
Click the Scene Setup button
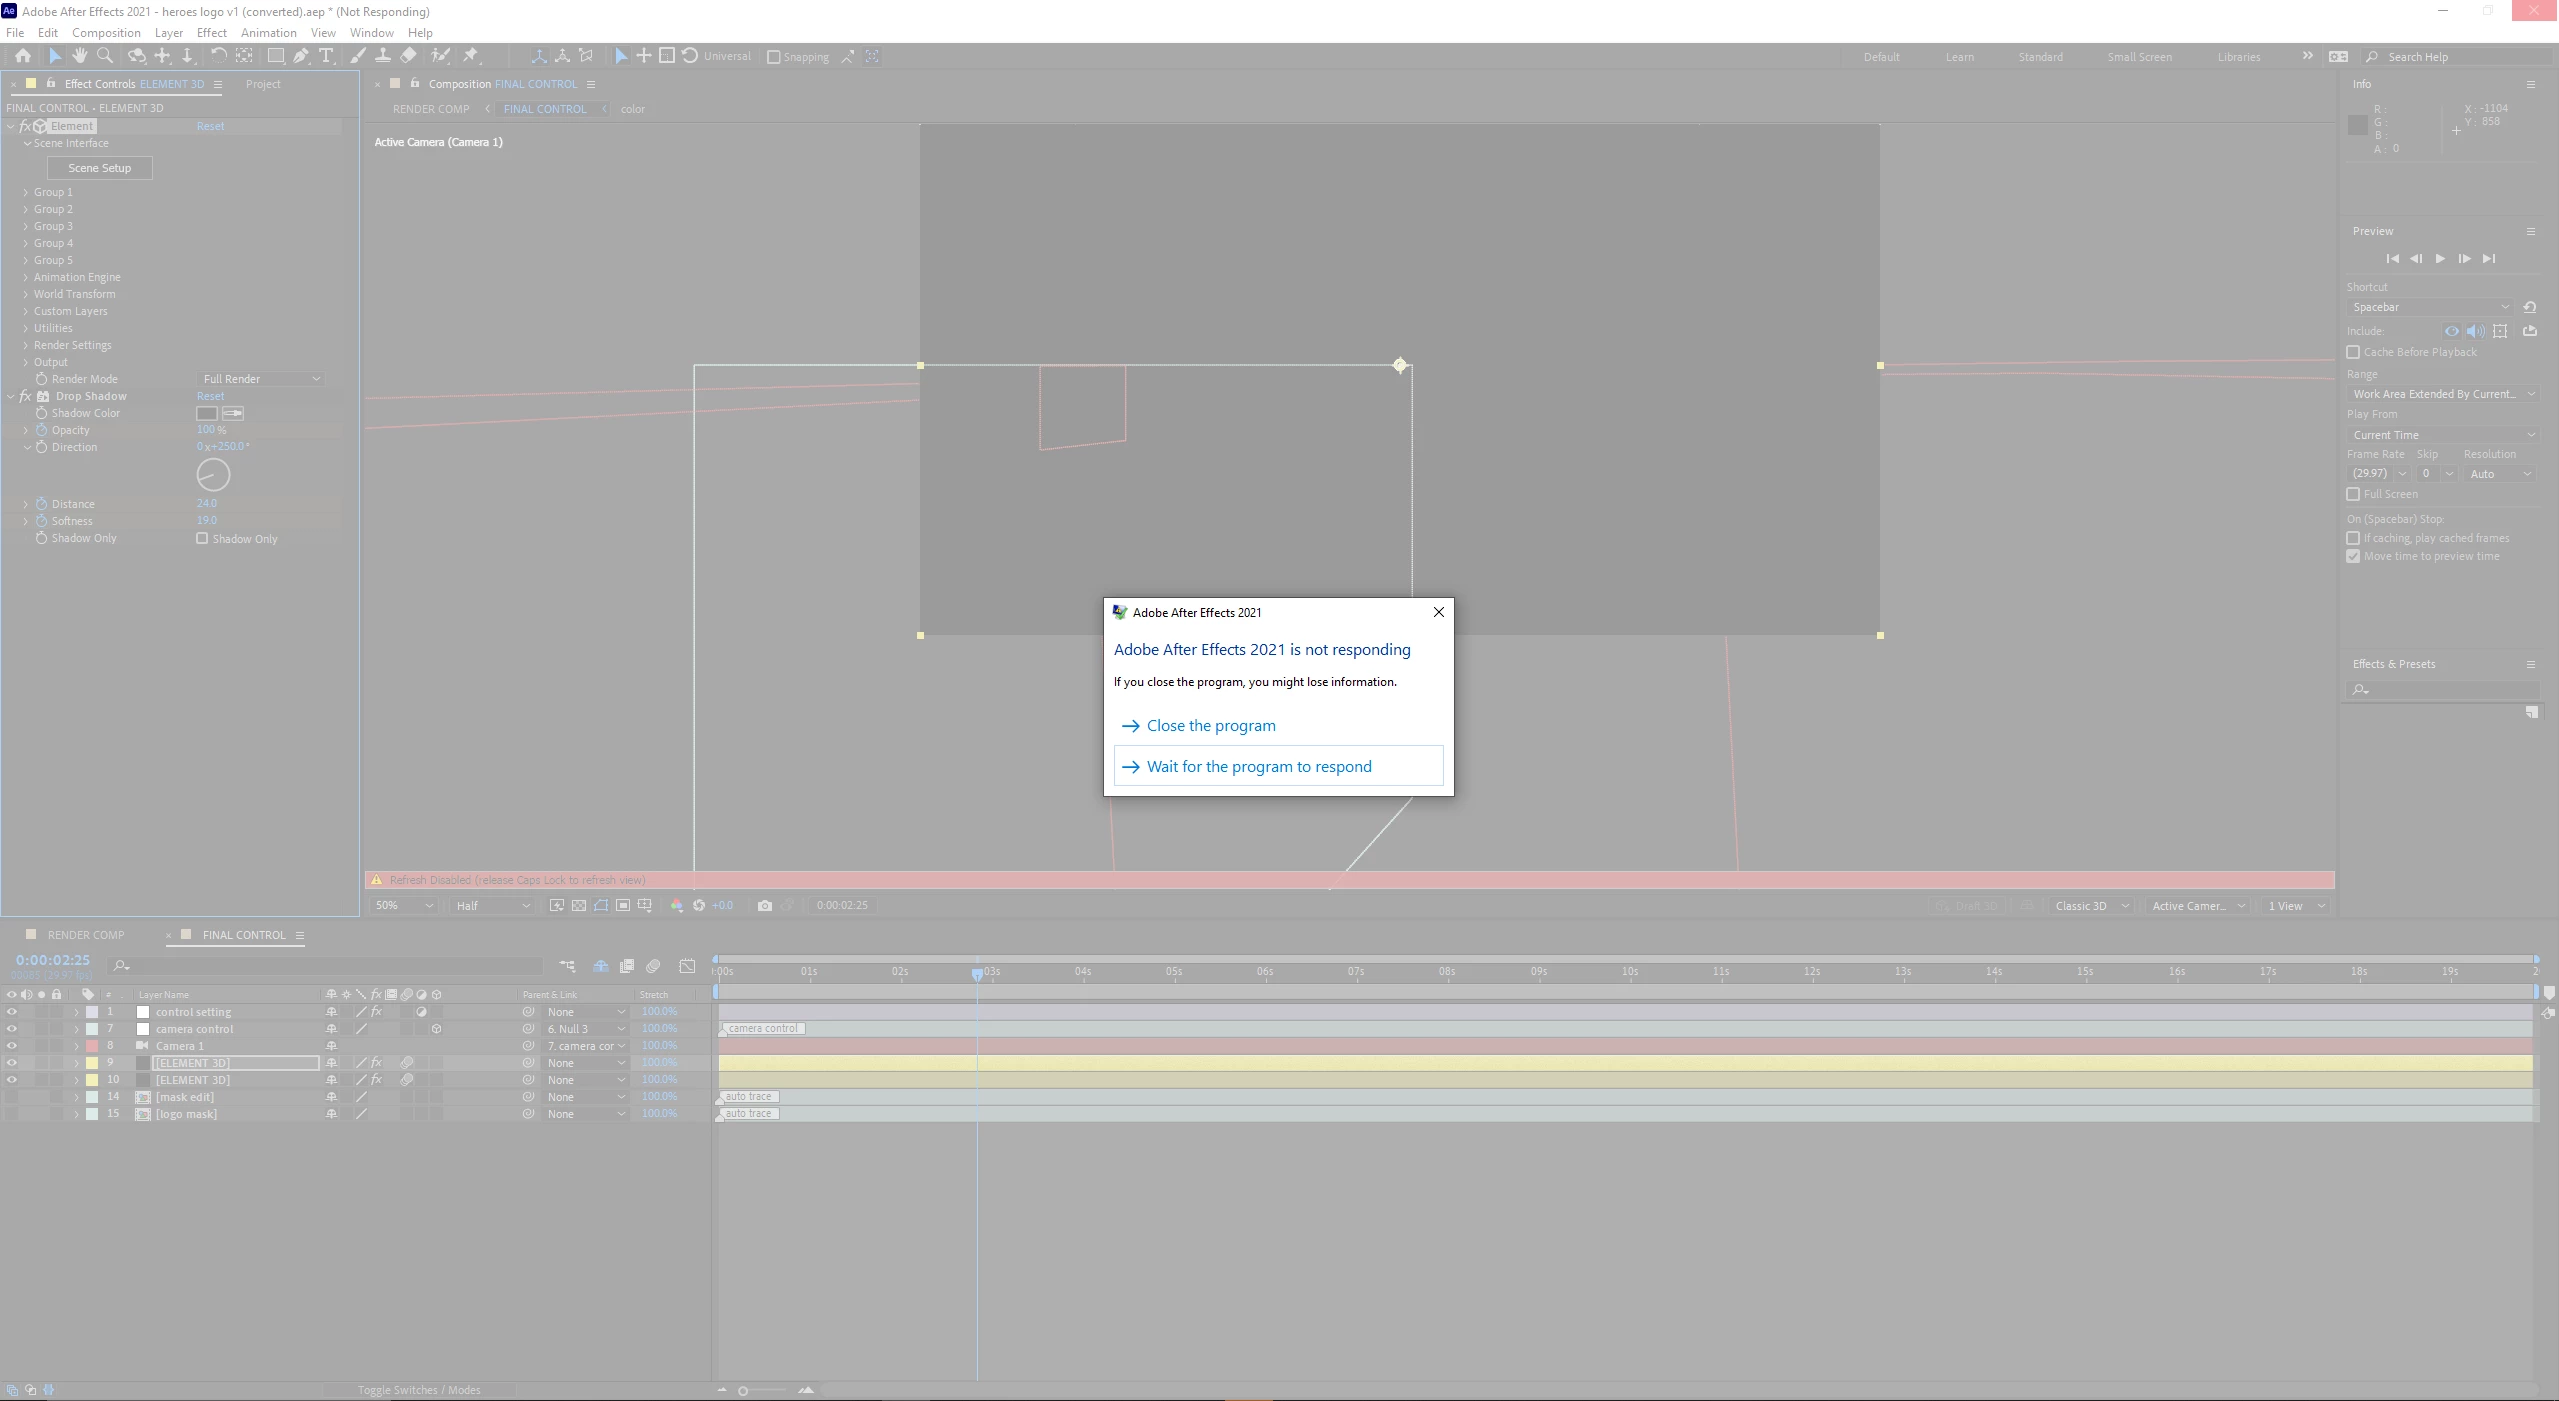pyautogui.click(x=100, y=168)
